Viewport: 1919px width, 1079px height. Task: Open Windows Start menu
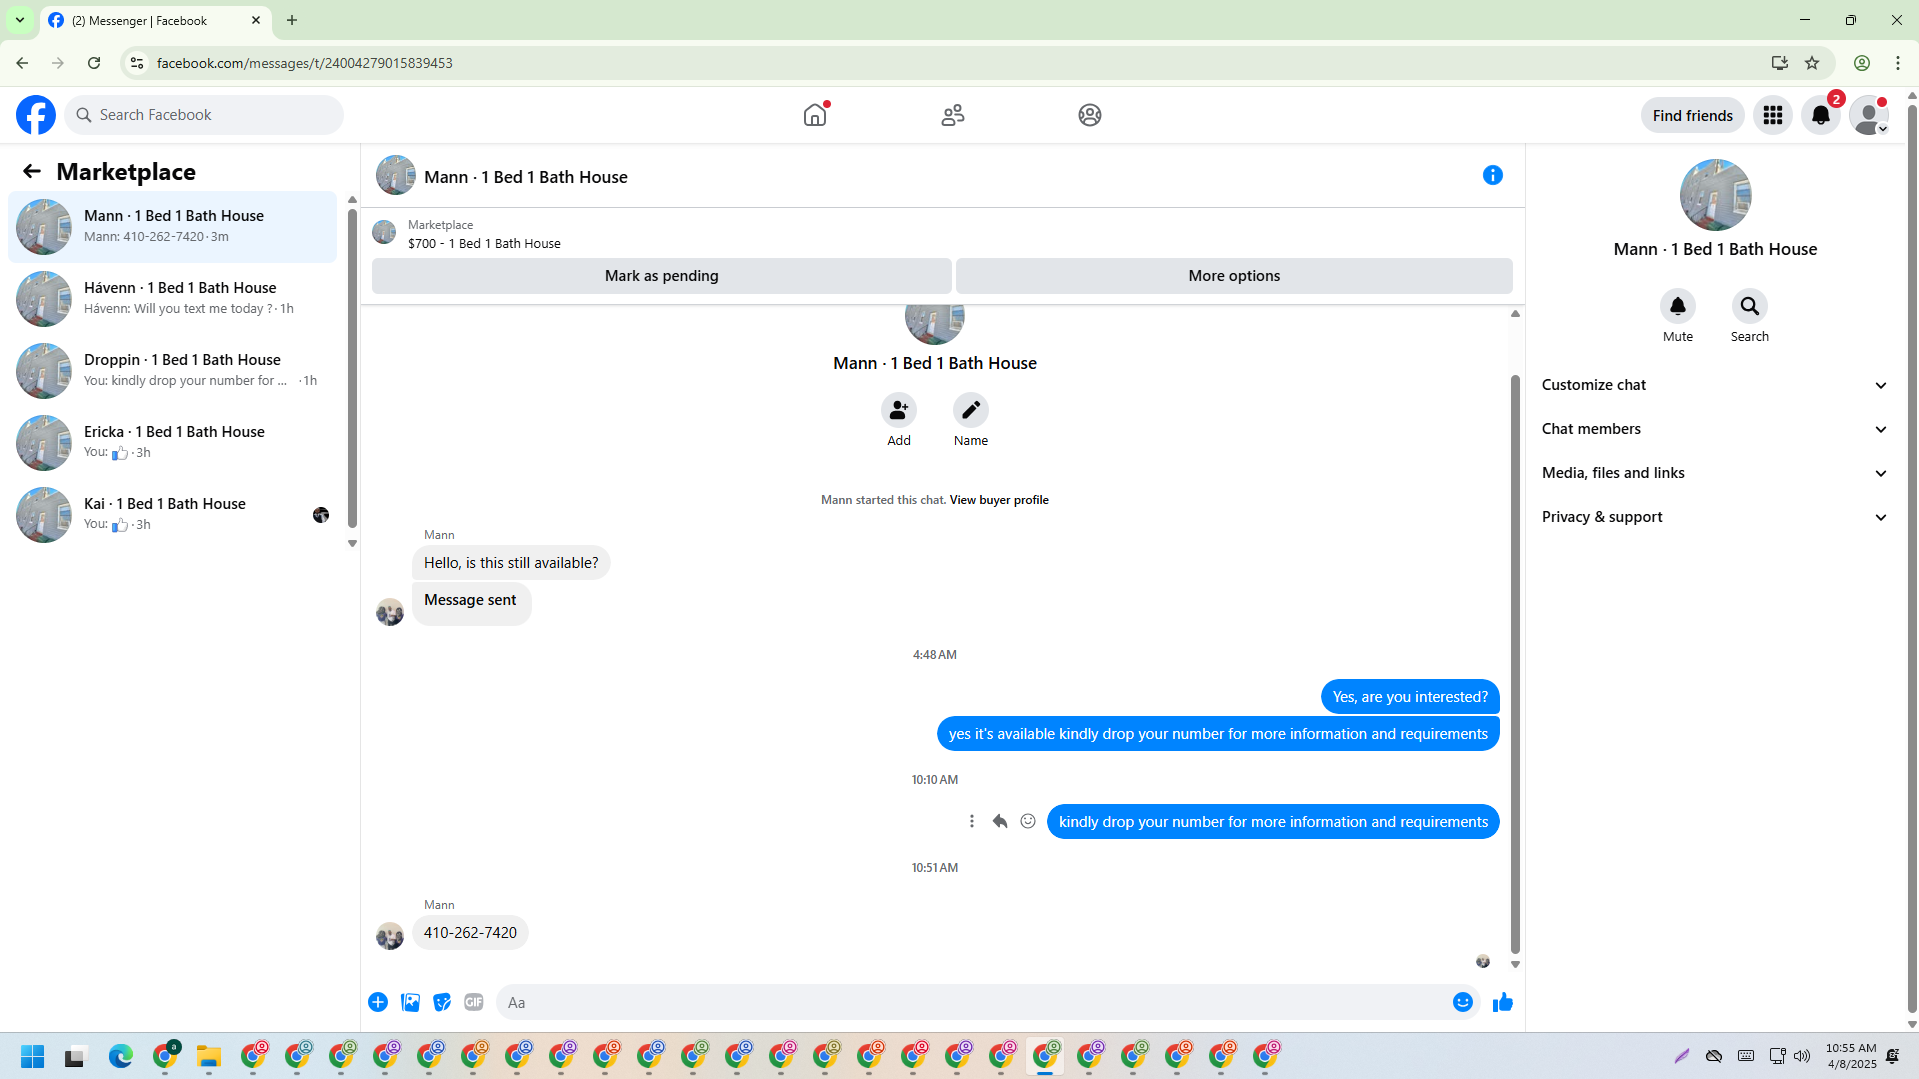click(33, 1056)
